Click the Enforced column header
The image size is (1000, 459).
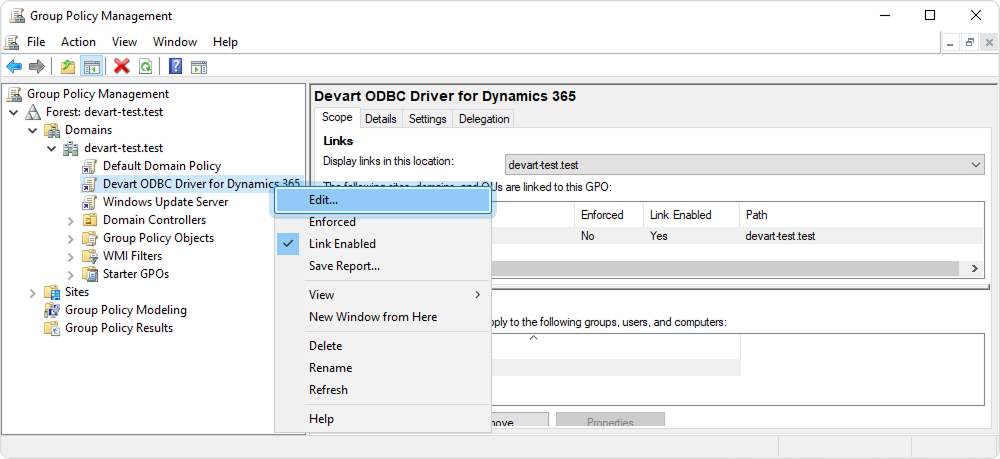click(x=608, y=215)
